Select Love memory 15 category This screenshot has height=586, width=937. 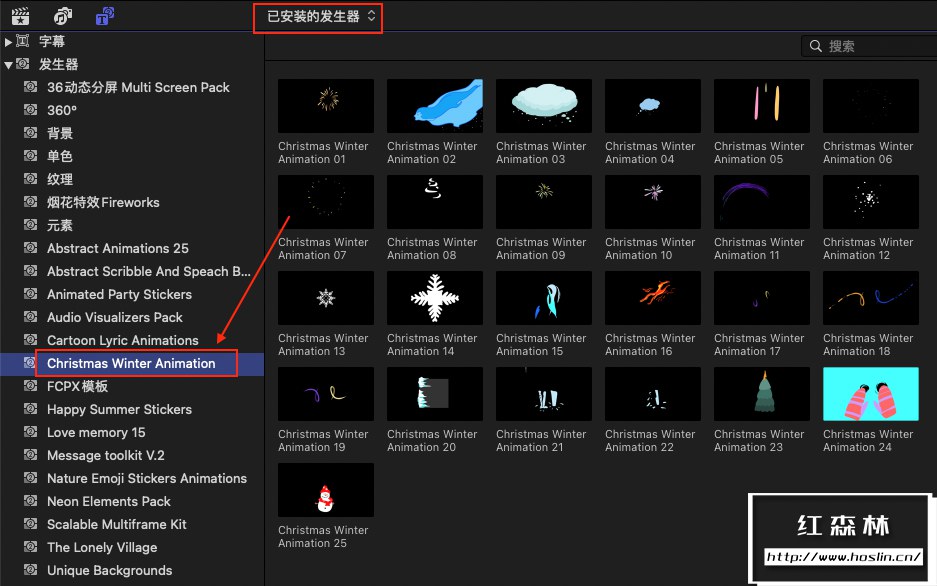(96, 432)
